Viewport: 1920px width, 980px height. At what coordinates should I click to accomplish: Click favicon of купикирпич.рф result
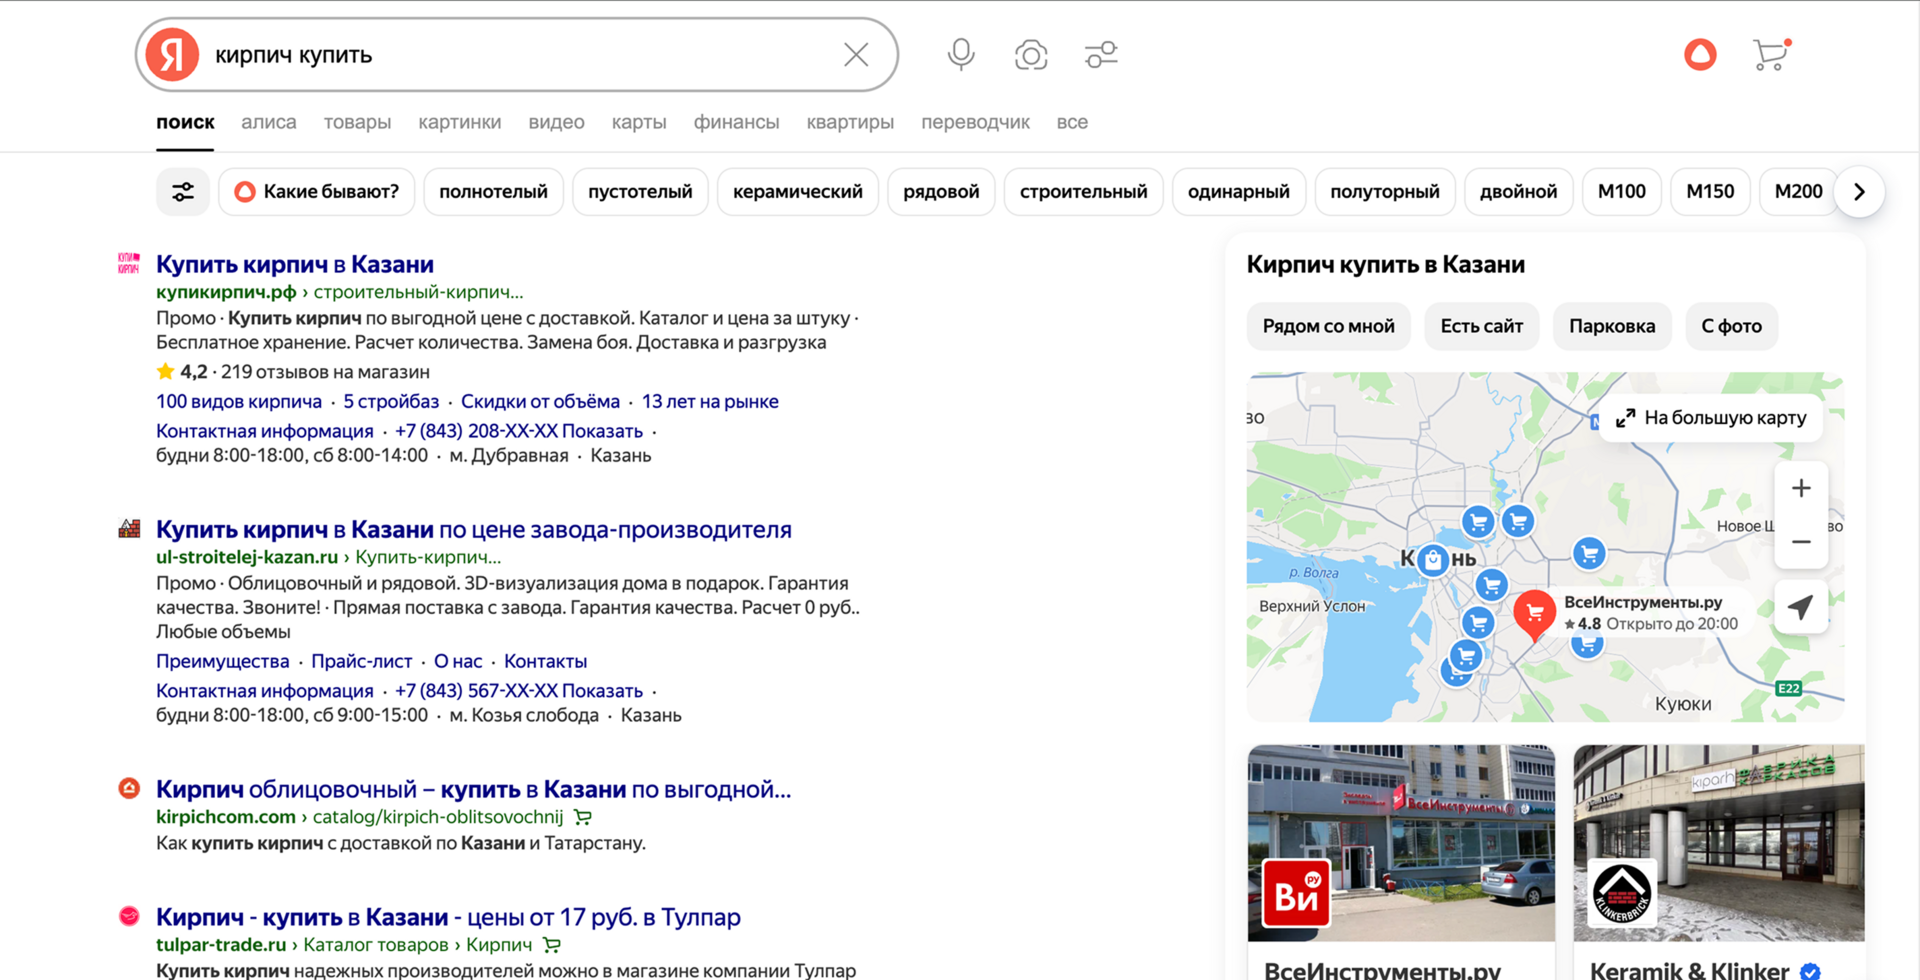[x=129, y=263]
